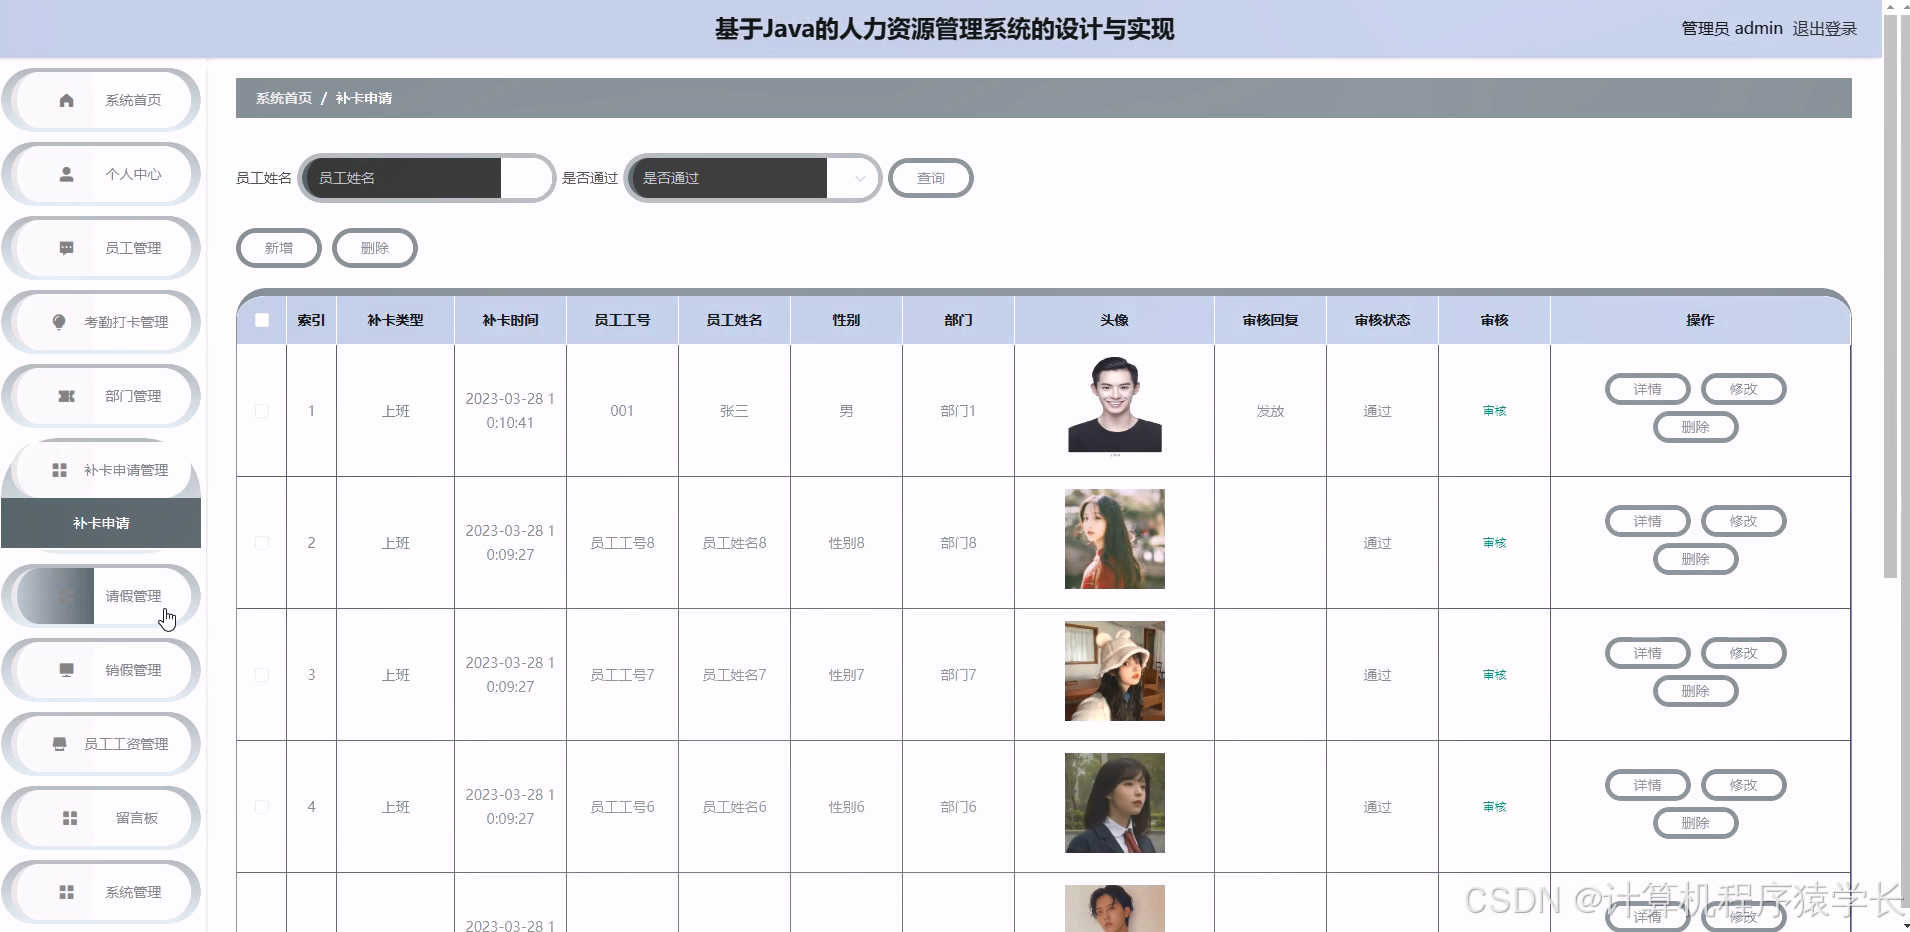Click the monitor icon beside 销假管理
1910x932 pixels.
[x=66, y=670]
